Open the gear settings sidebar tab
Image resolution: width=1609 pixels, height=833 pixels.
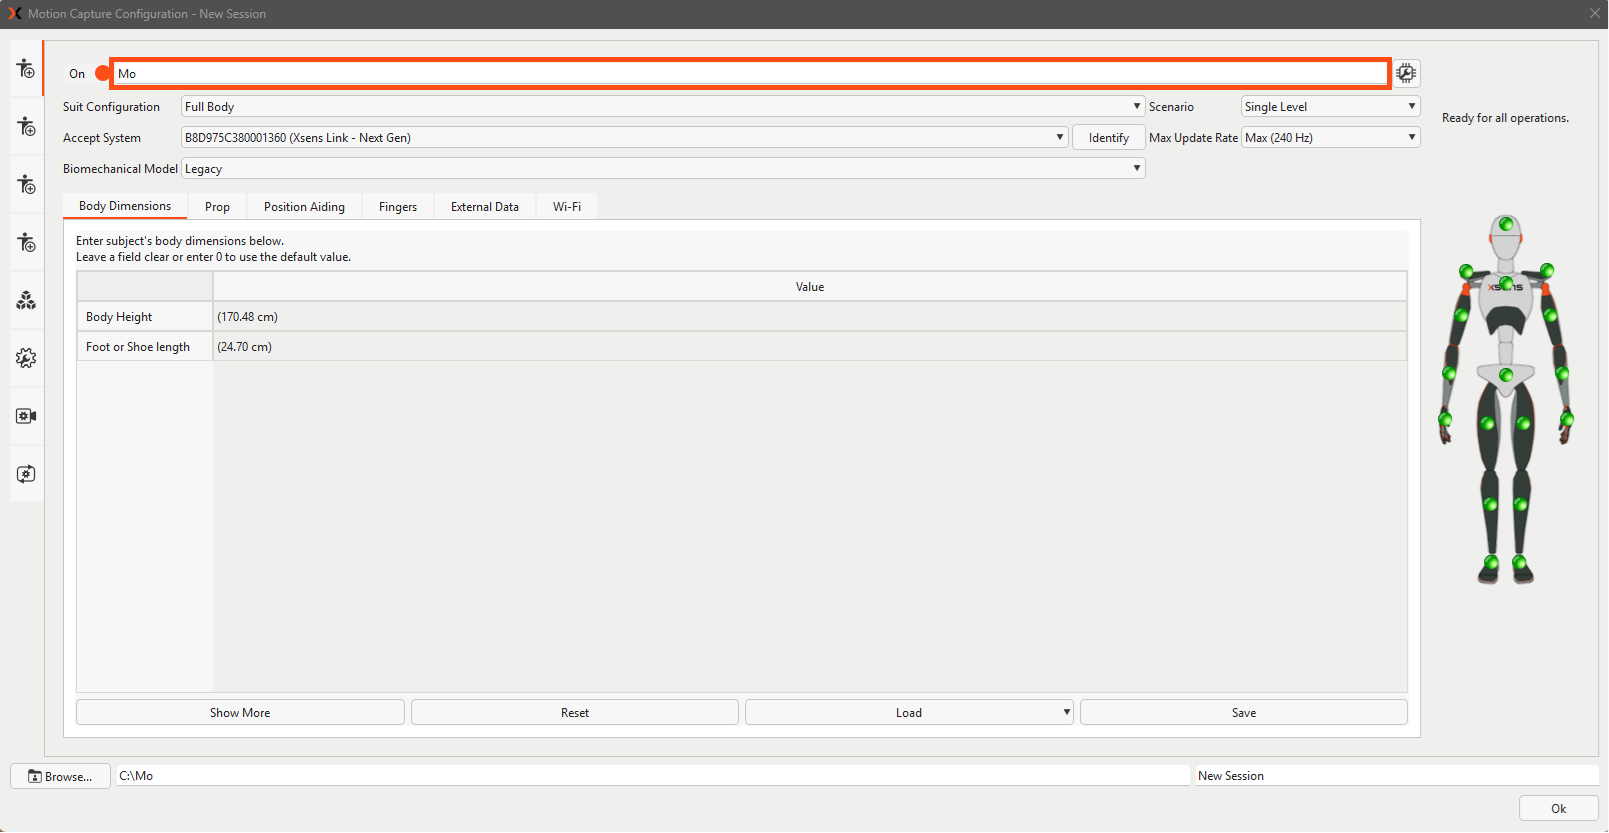pyautogui.click(x=26, y=358)
